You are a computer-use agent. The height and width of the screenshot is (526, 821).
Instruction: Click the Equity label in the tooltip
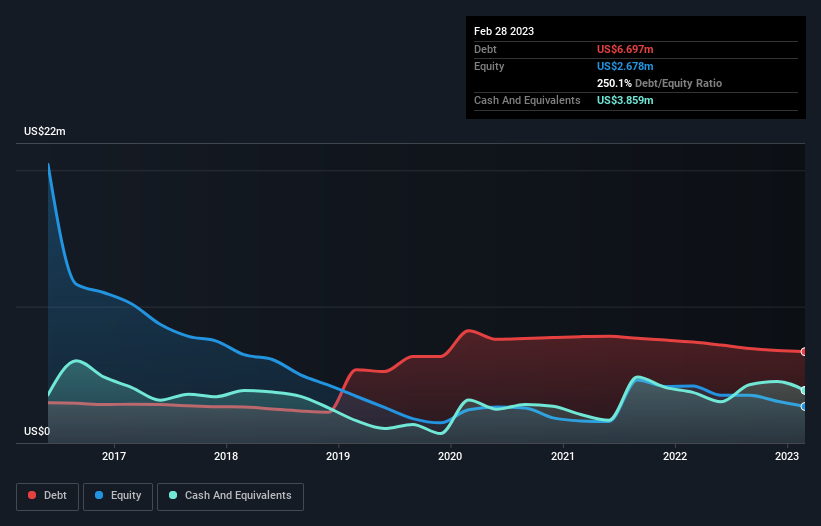(489, 66)
